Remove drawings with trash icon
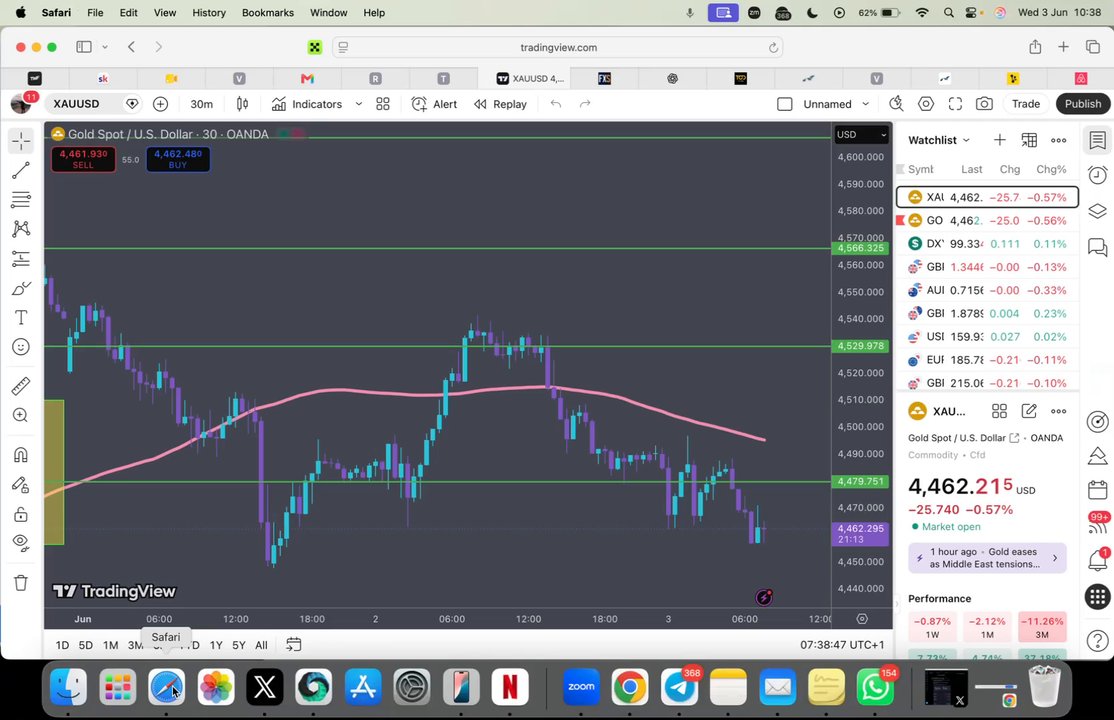The image size is (1114, 720). [x=21, y=583]
